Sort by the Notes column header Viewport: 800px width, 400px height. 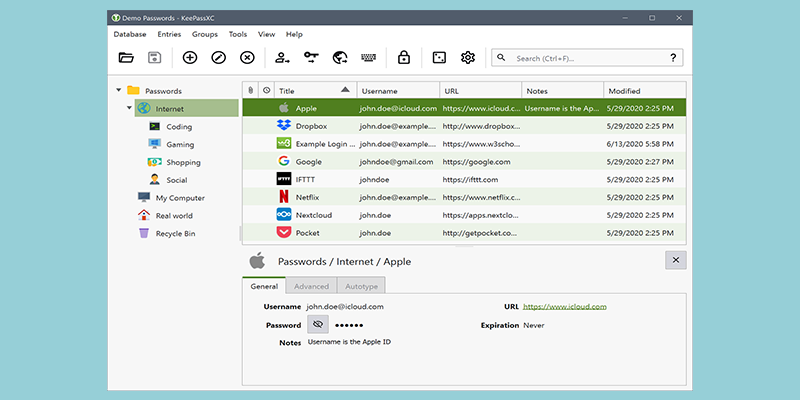pos(562,90)
